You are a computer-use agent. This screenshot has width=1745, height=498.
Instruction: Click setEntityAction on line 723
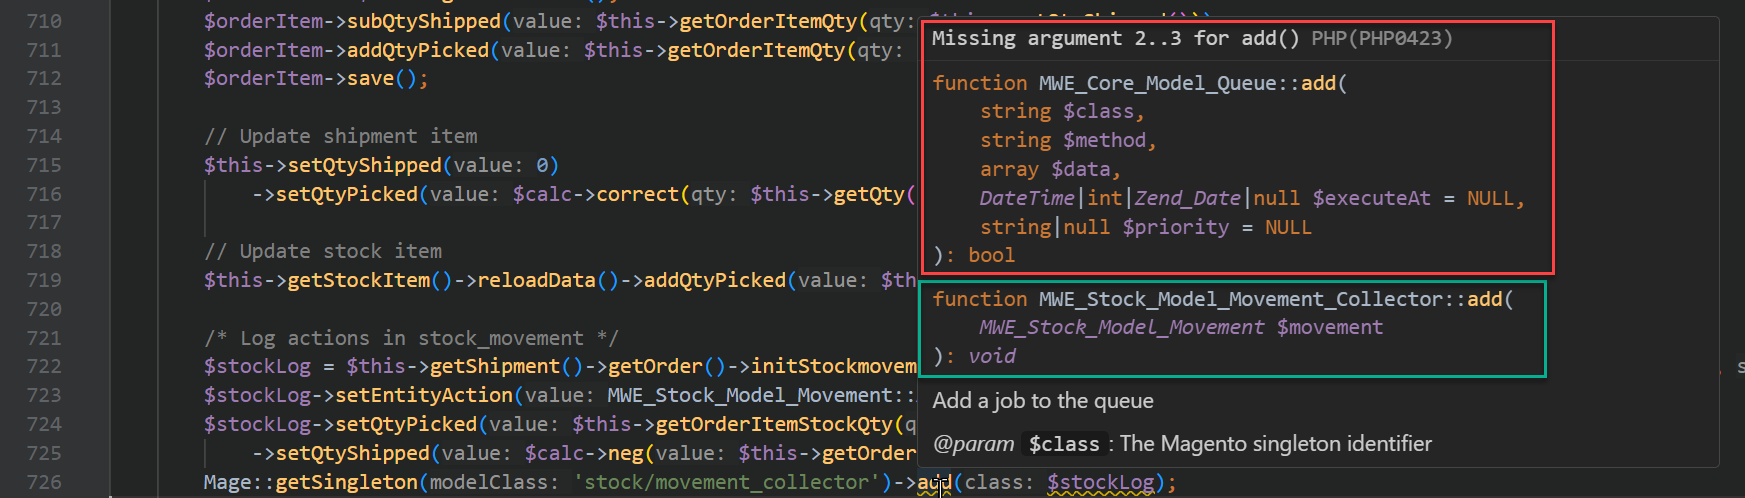tap(424, 395)
